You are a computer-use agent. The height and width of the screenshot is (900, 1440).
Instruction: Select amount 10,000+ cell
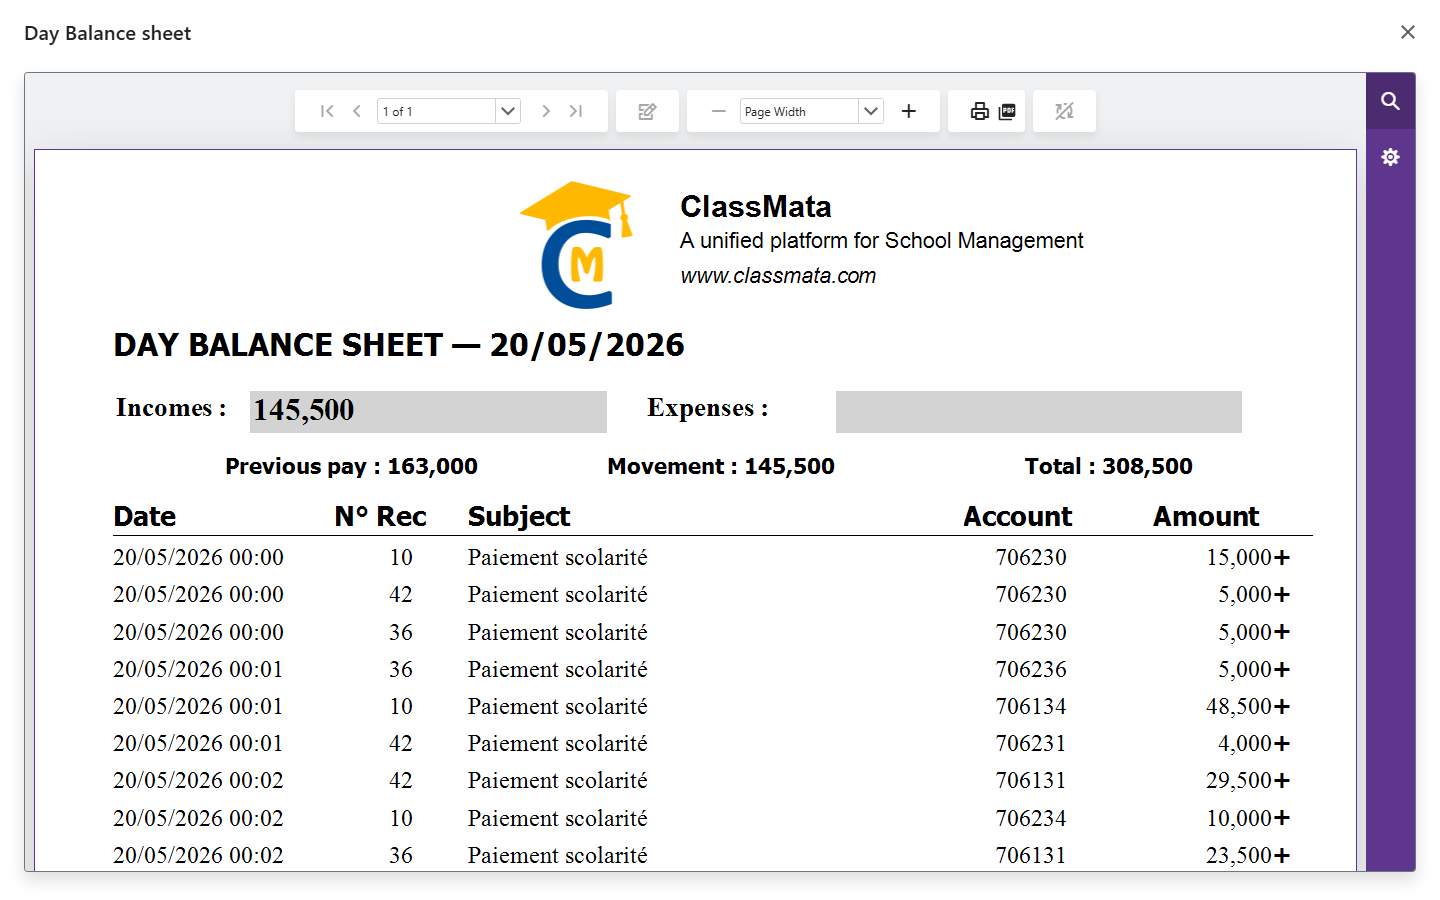pyautogui.click(x=1248, y=818)
